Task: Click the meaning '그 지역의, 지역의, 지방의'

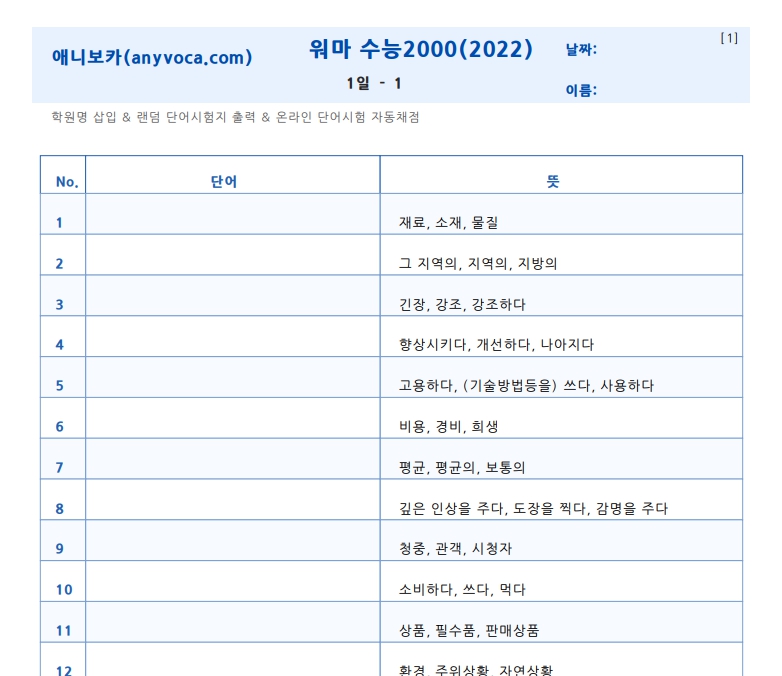Action: coord(478,263)
